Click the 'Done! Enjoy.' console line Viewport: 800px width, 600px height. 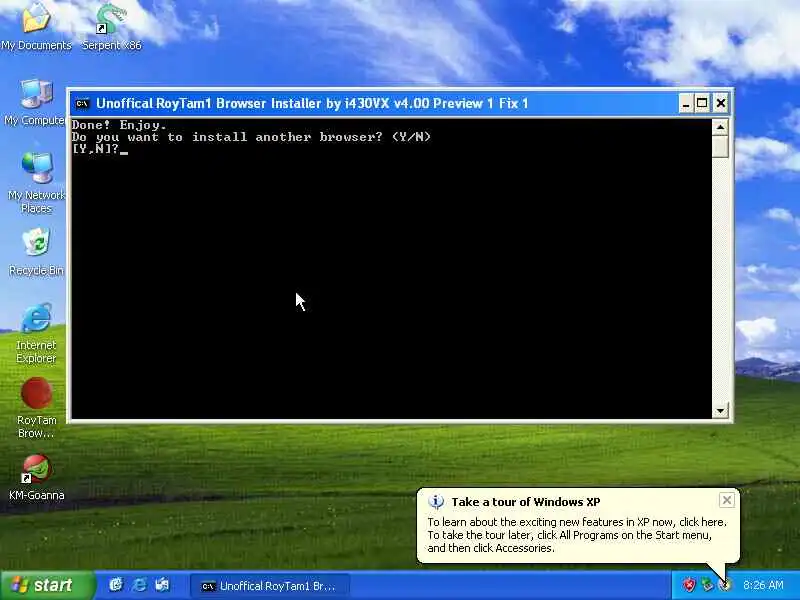pyautogui.click(x=119, y=125)
